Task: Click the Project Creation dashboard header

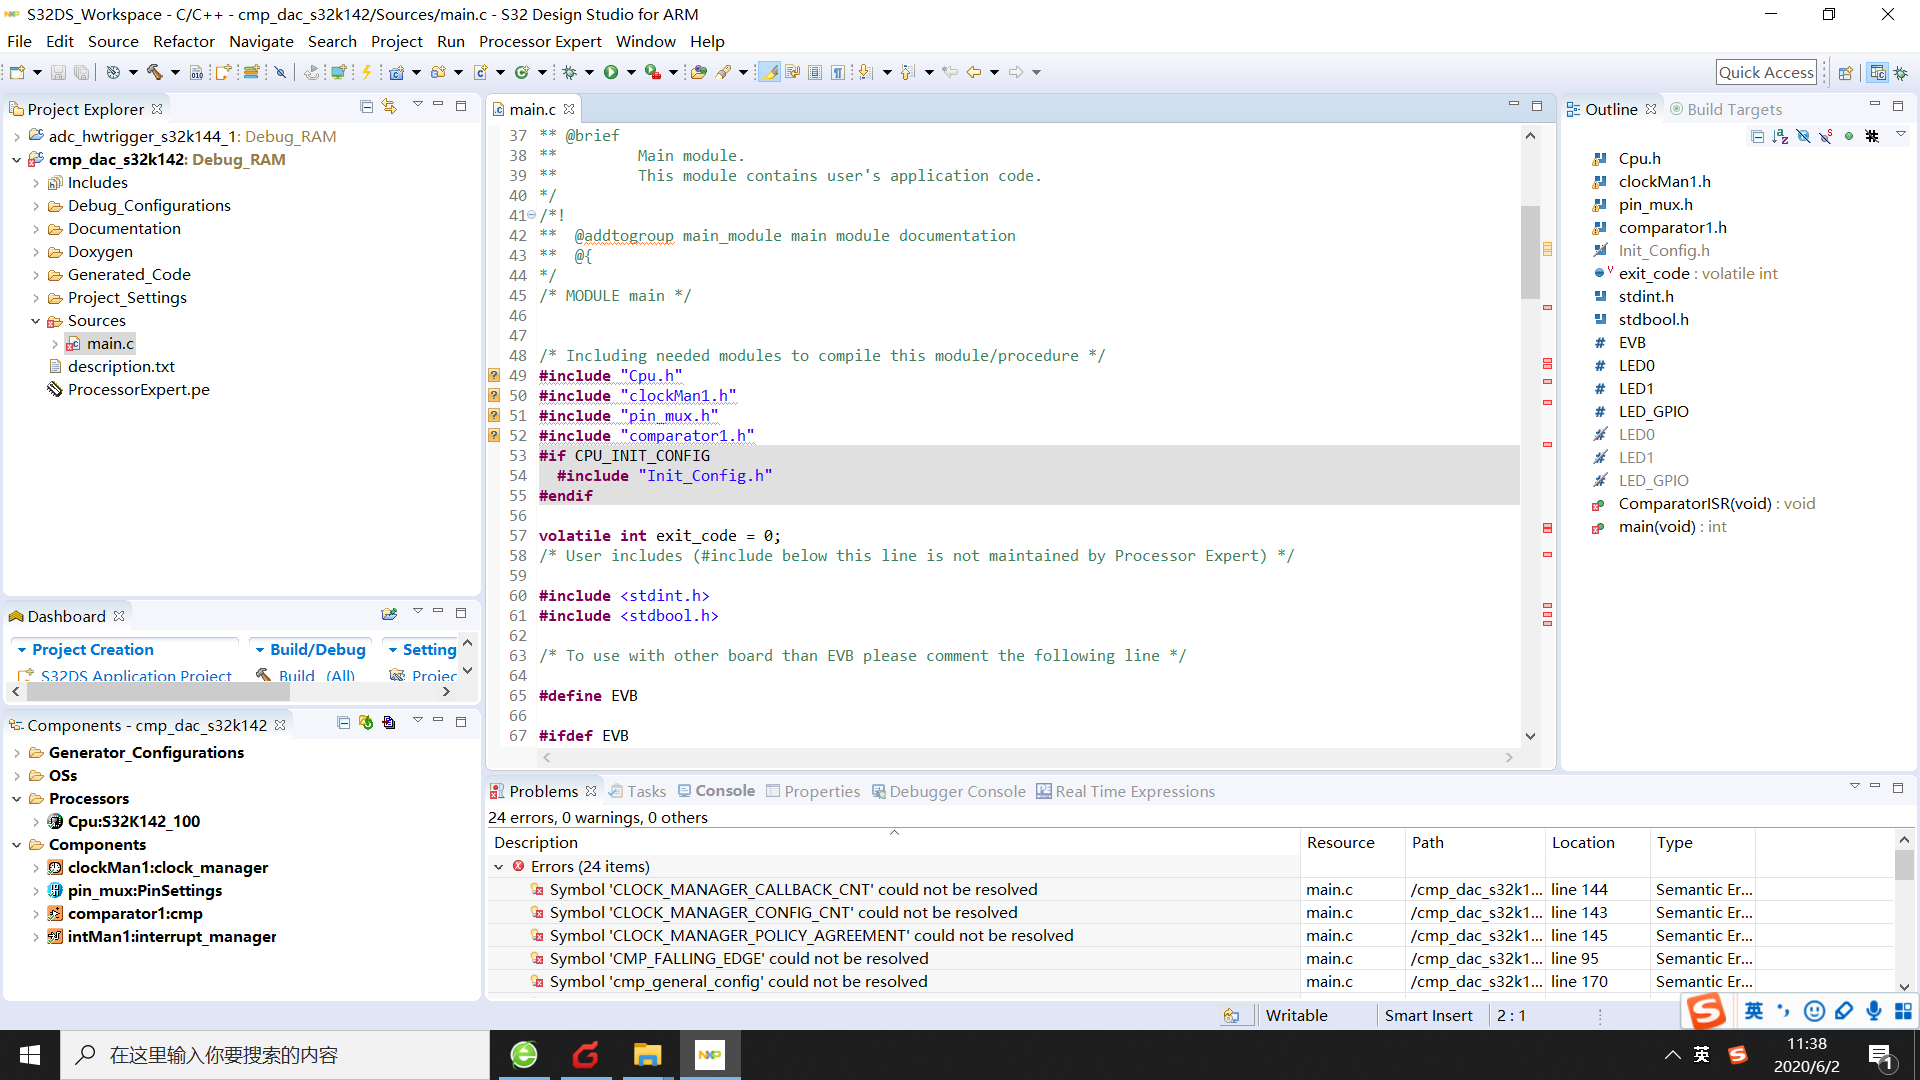Action: (x=92, y=650)
